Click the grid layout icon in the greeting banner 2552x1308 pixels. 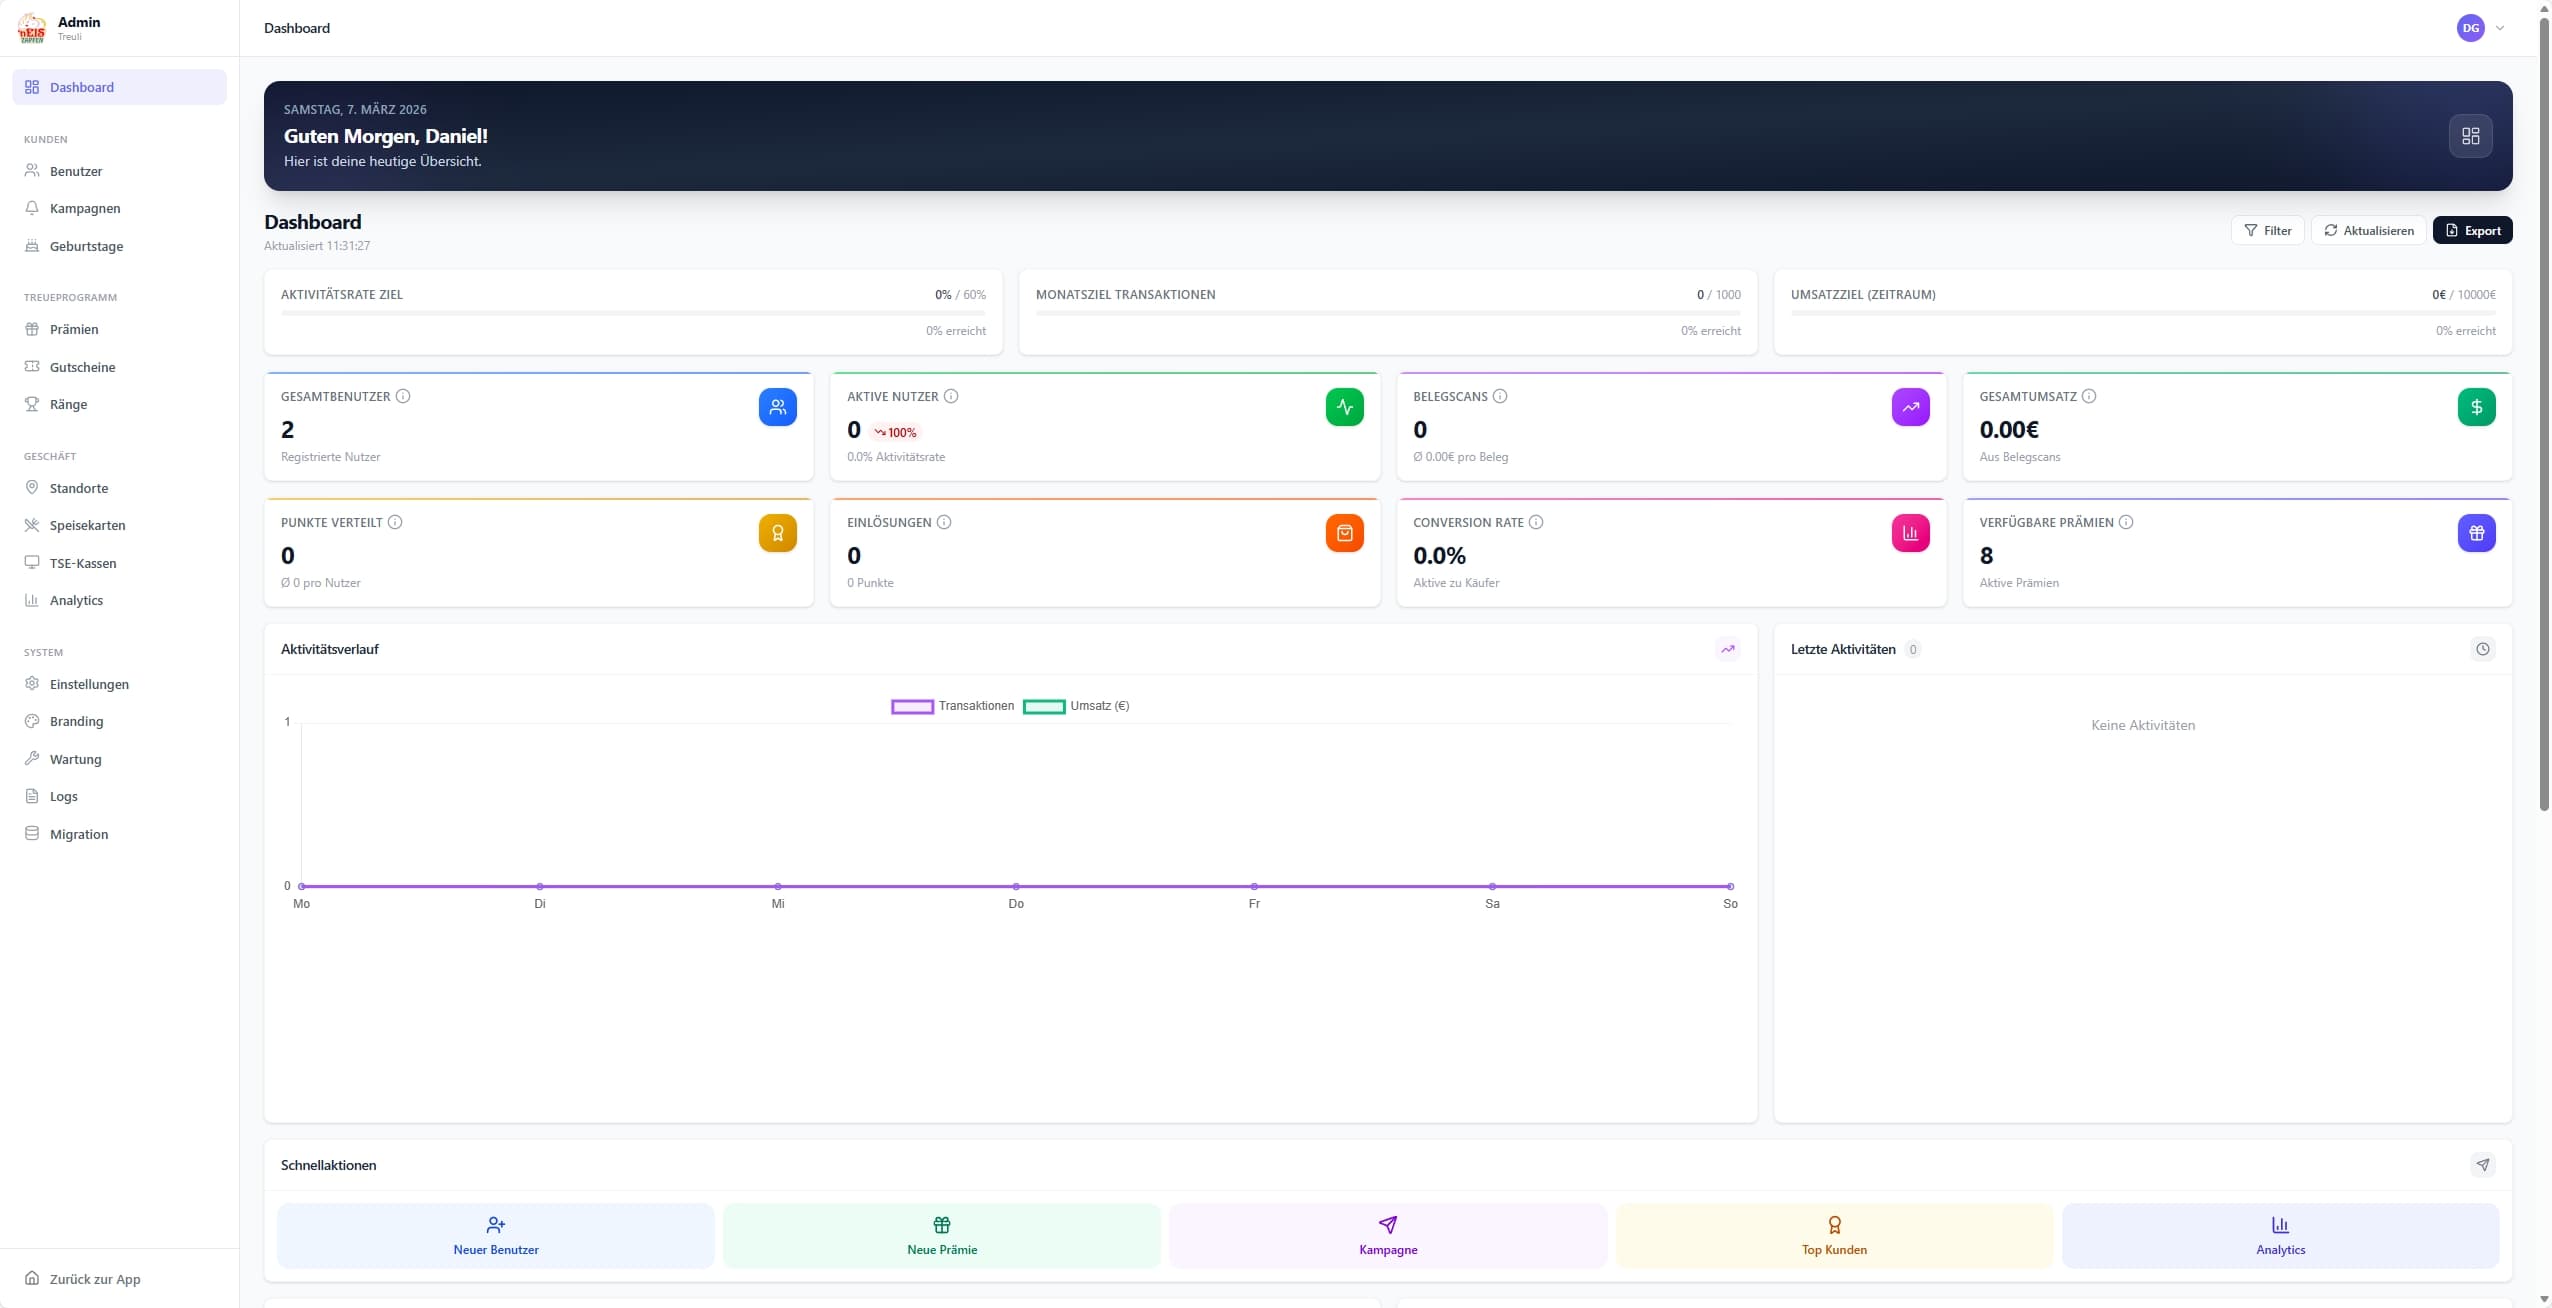[x=2470, y=136]
